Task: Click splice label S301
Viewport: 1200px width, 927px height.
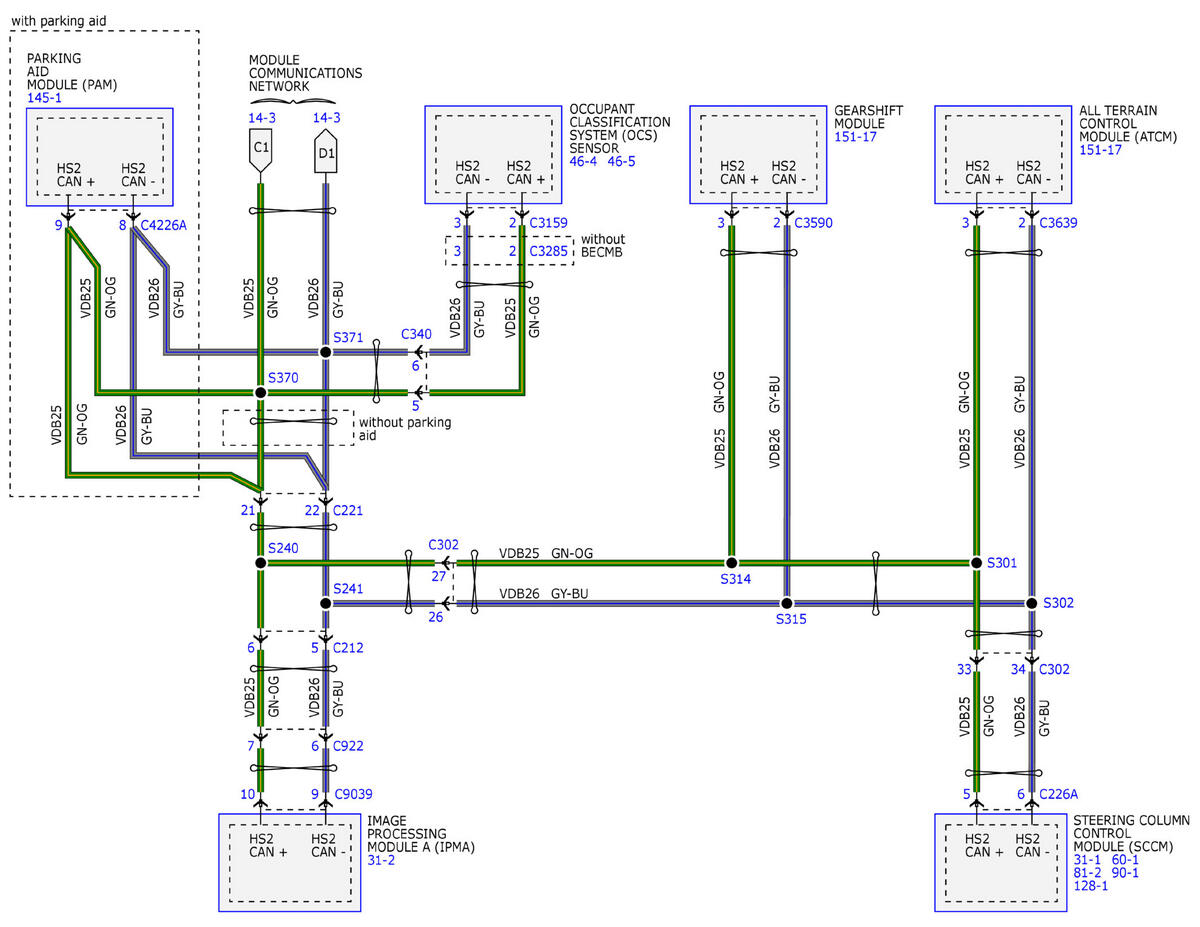Action: point(1001,563)
